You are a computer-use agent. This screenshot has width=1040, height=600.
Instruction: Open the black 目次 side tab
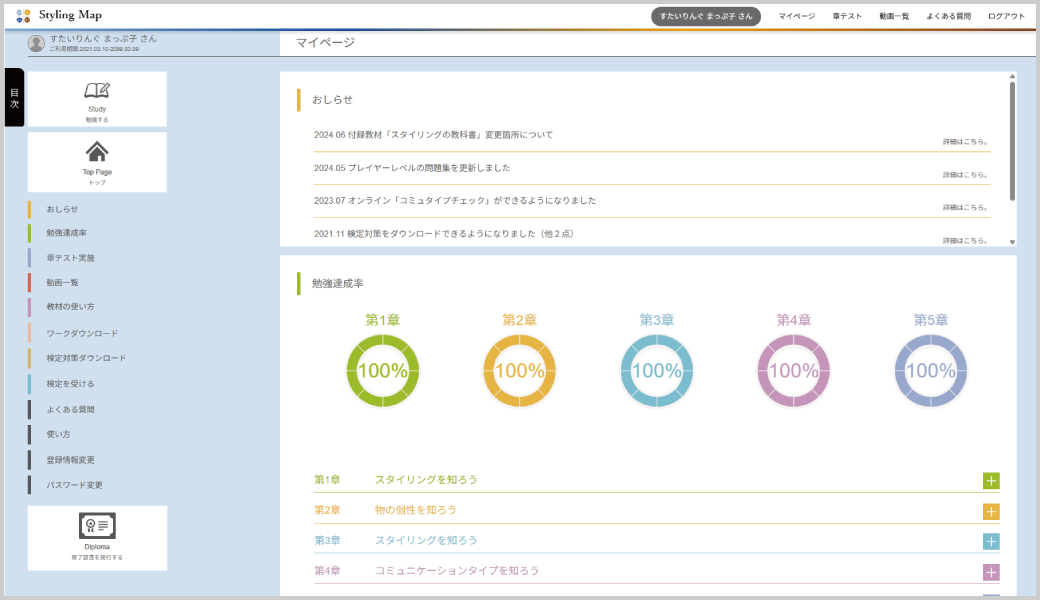tap(14, 97)
